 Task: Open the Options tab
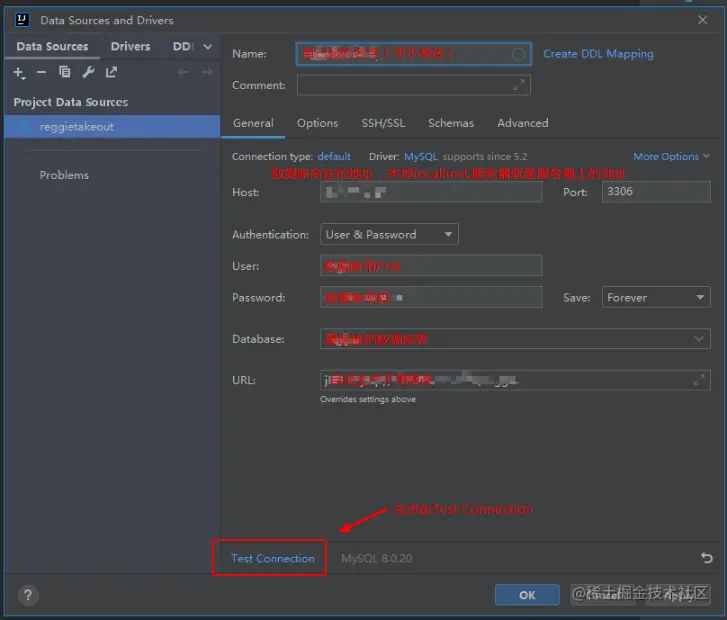point(318,123)
